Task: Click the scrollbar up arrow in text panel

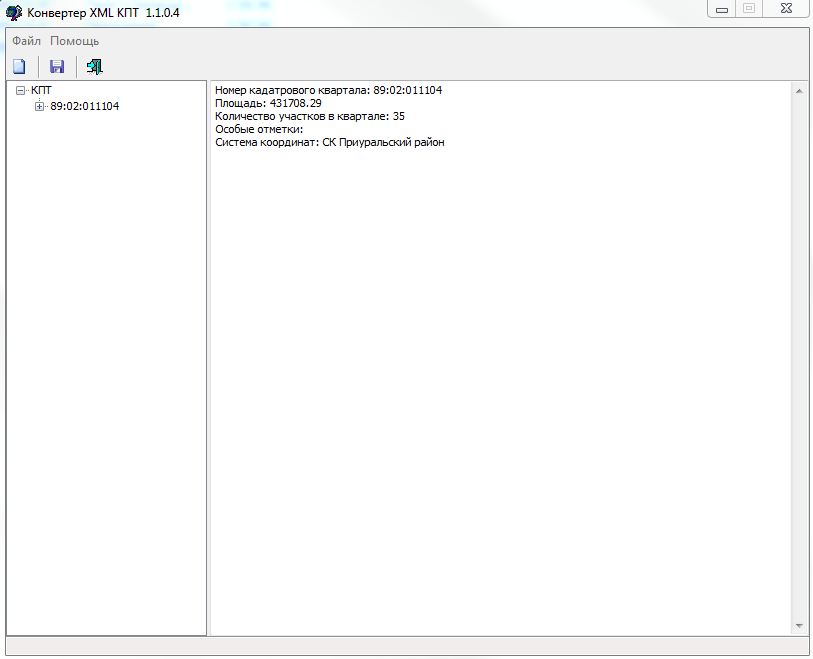Action: (799, 92)
